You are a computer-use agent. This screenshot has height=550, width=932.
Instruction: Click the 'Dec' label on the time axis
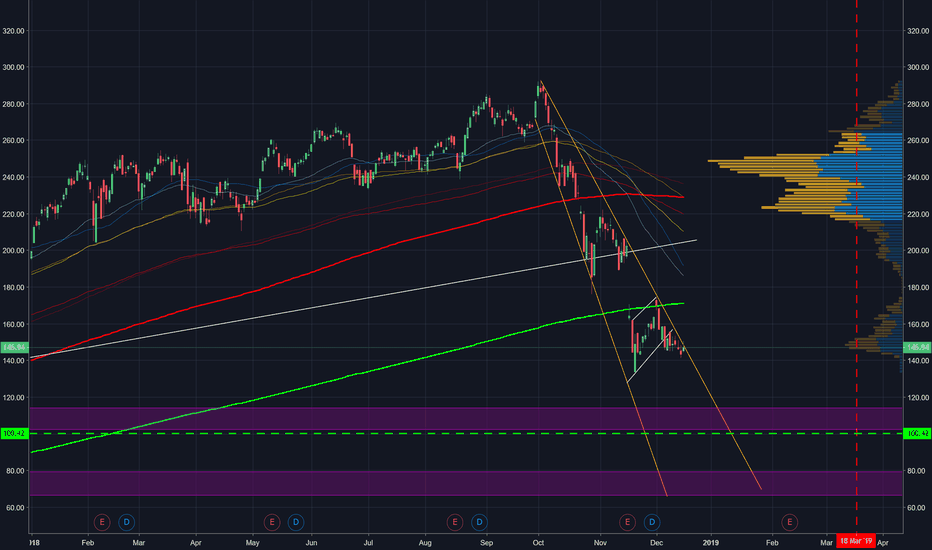tap(656, 543)
